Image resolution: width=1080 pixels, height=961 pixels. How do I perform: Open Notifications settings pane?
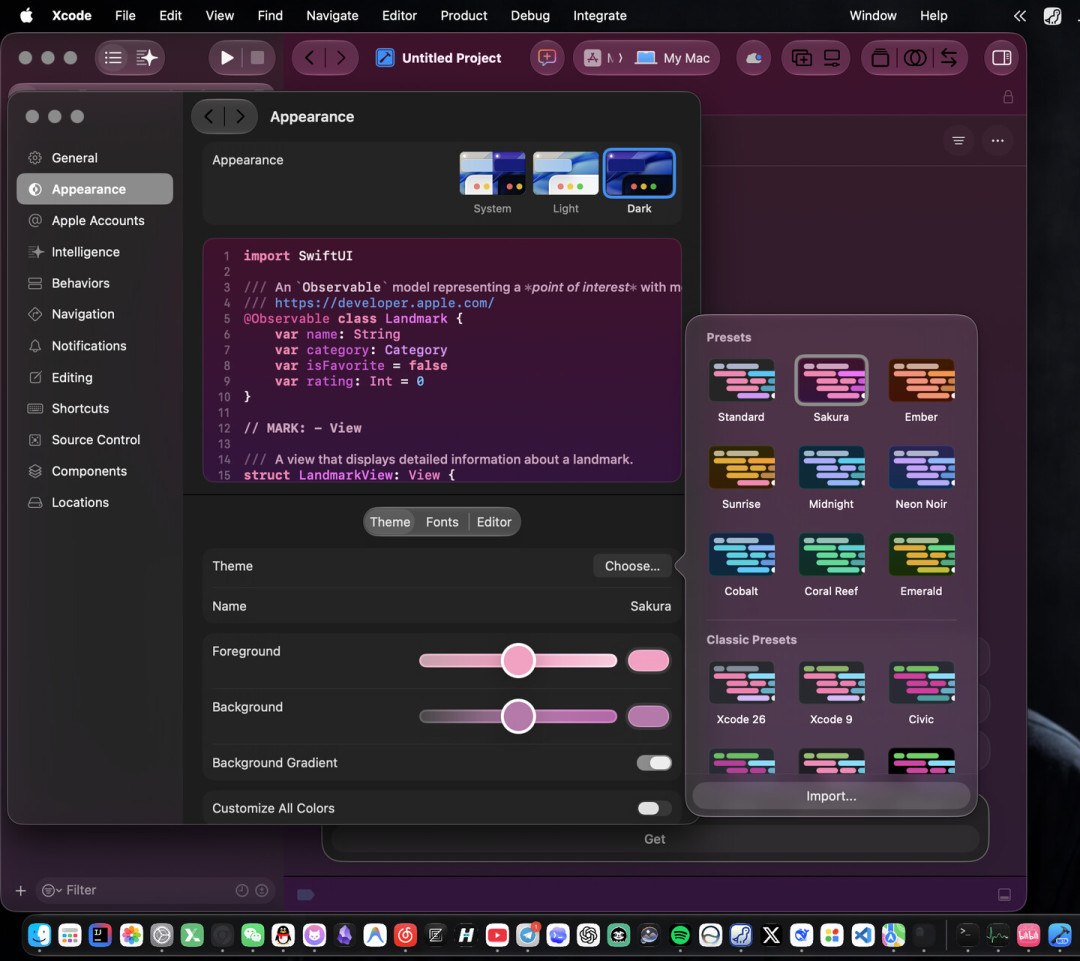pyautogui.click(x=95, y=346)
